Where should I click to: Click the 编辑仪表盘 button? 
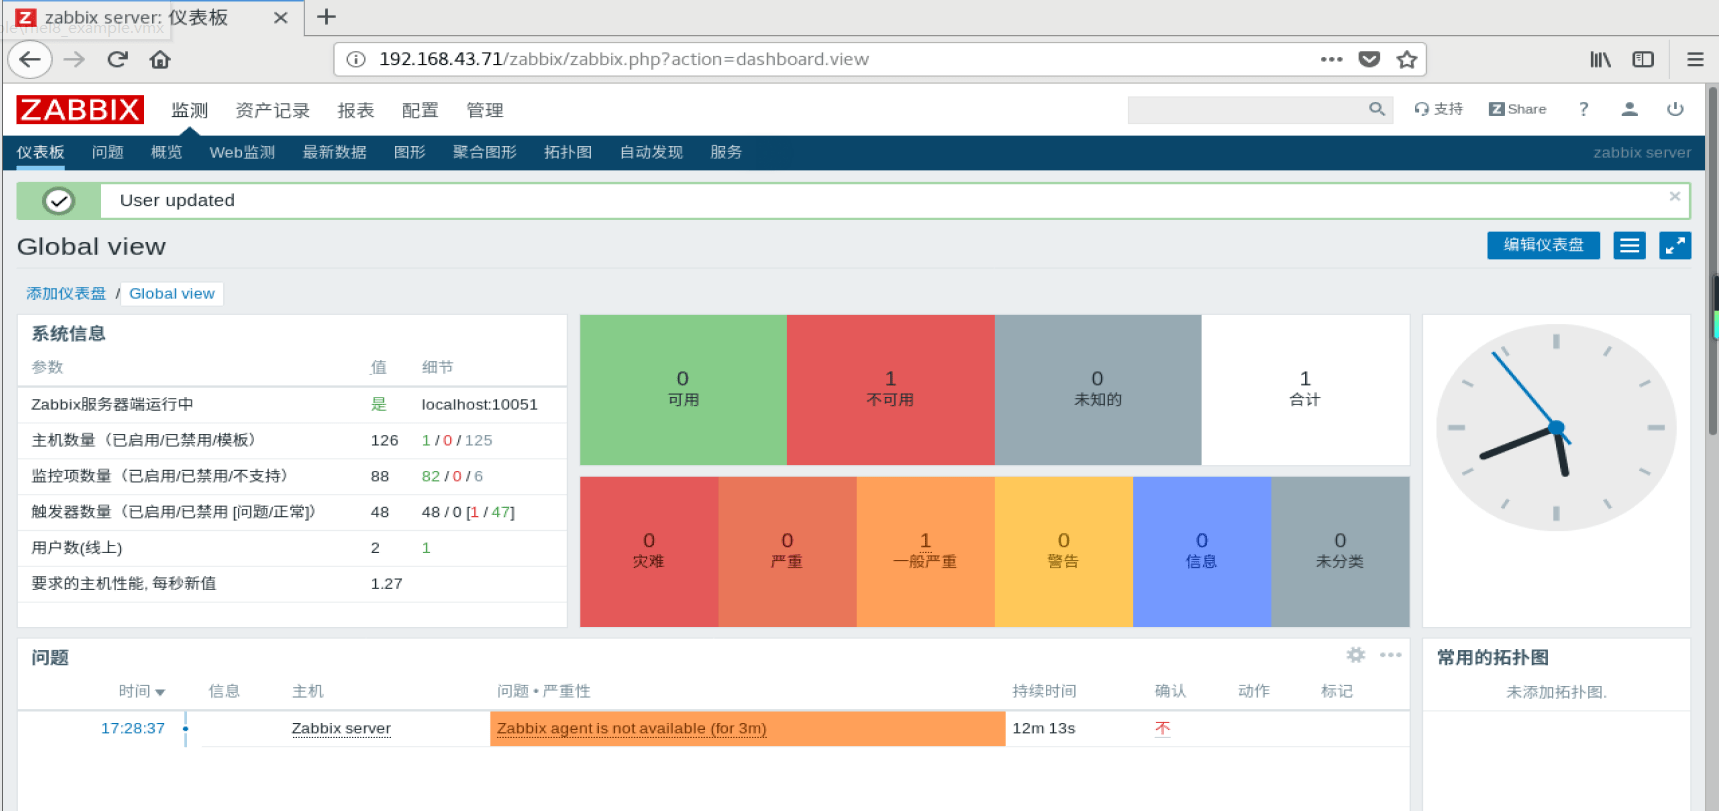1543,245
